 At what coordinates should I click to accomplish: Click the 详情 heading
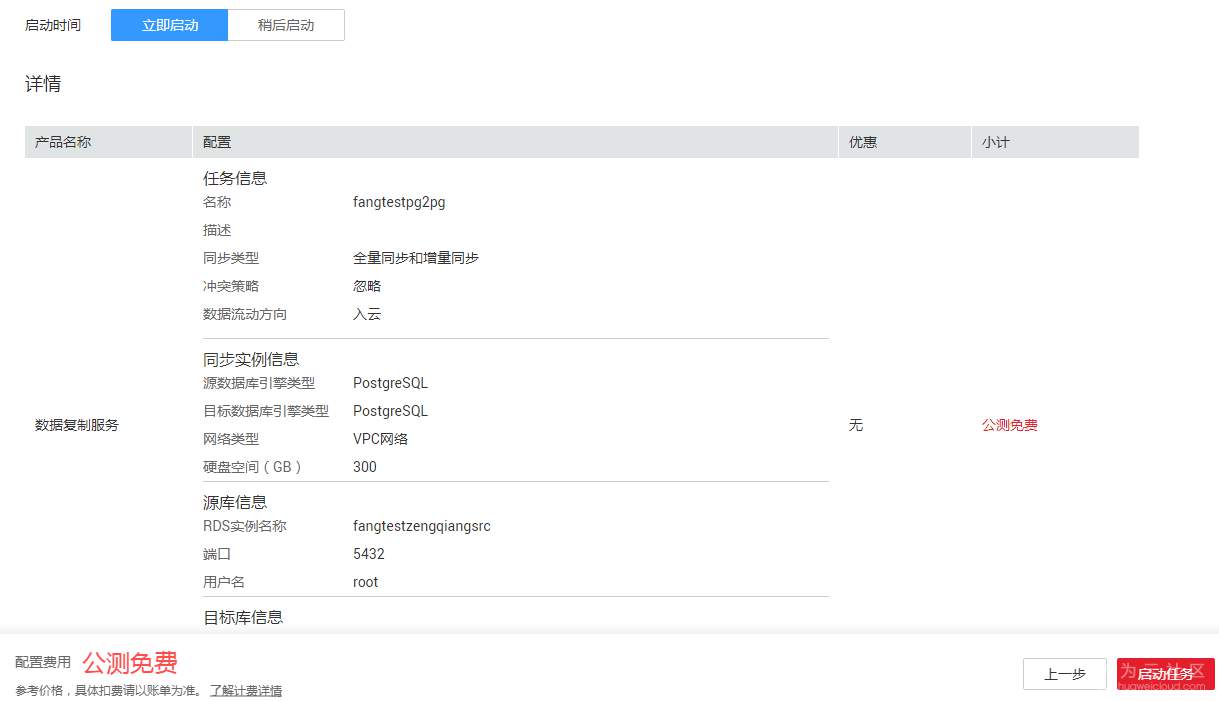43,84
